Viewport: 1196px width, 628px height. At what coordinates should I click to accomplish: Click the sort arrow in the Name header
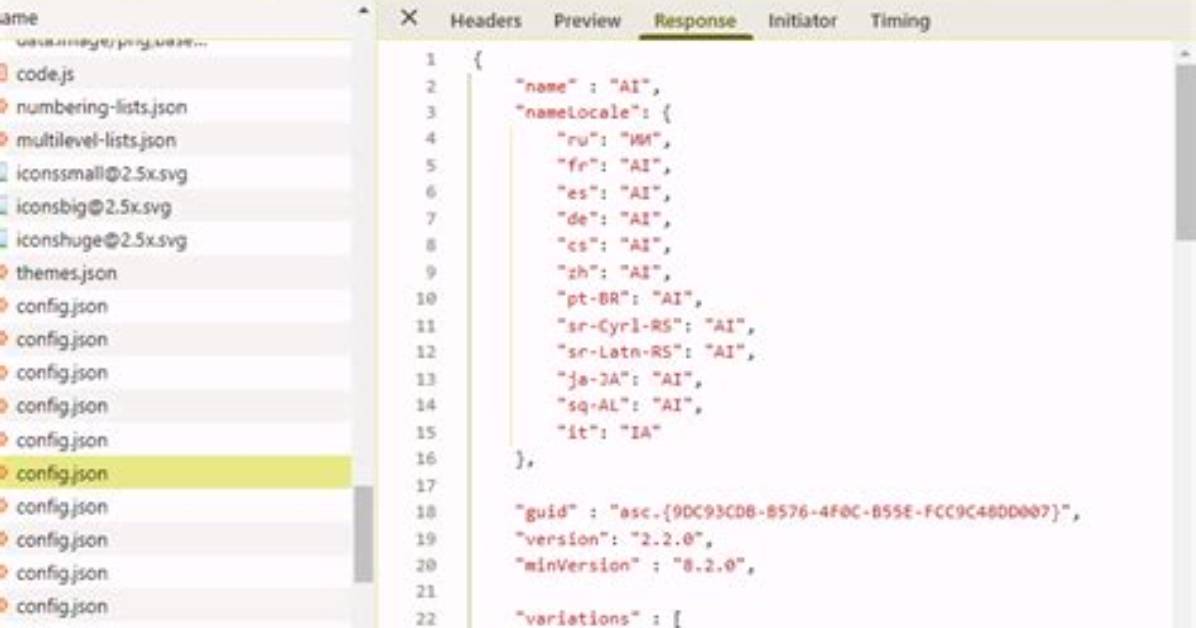point(363,11)
